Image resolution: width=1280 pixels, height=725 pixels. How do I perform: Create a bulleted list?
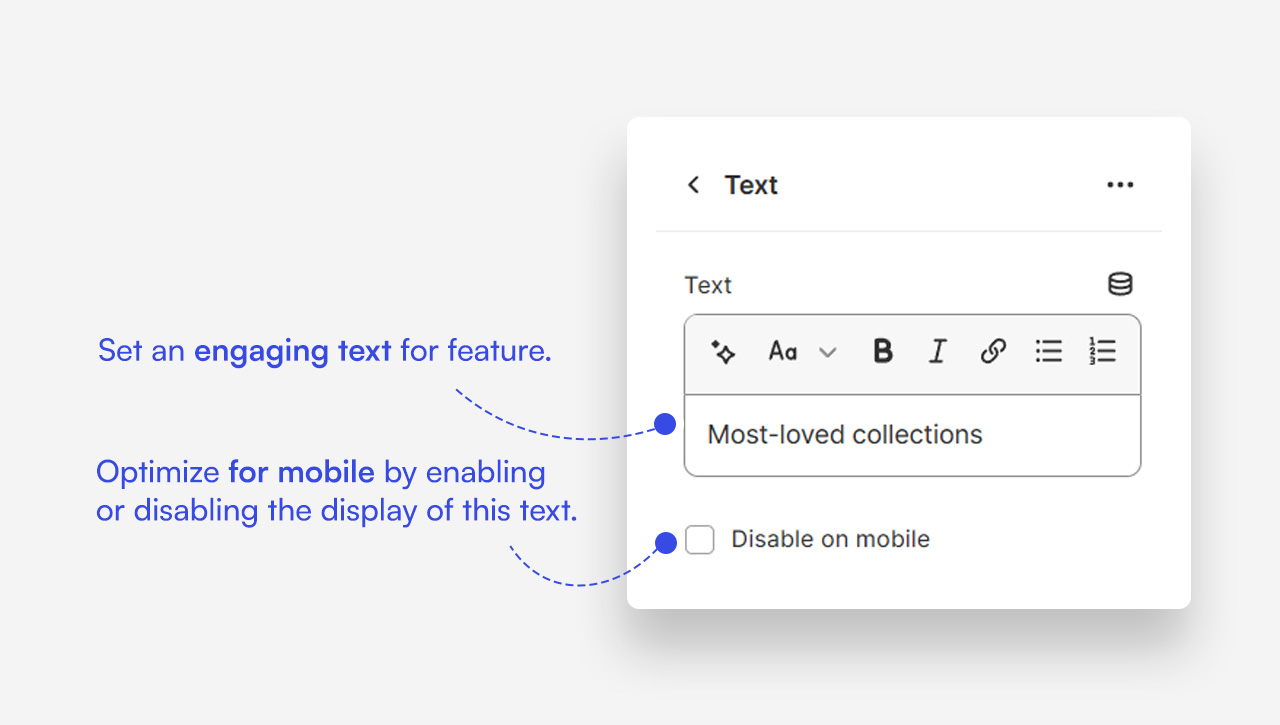(1048, 352)
